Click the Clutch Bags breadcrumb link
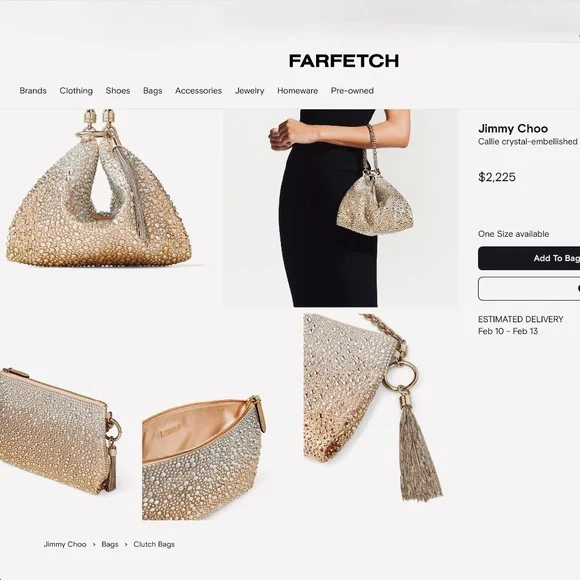 (x=154, y=544)
